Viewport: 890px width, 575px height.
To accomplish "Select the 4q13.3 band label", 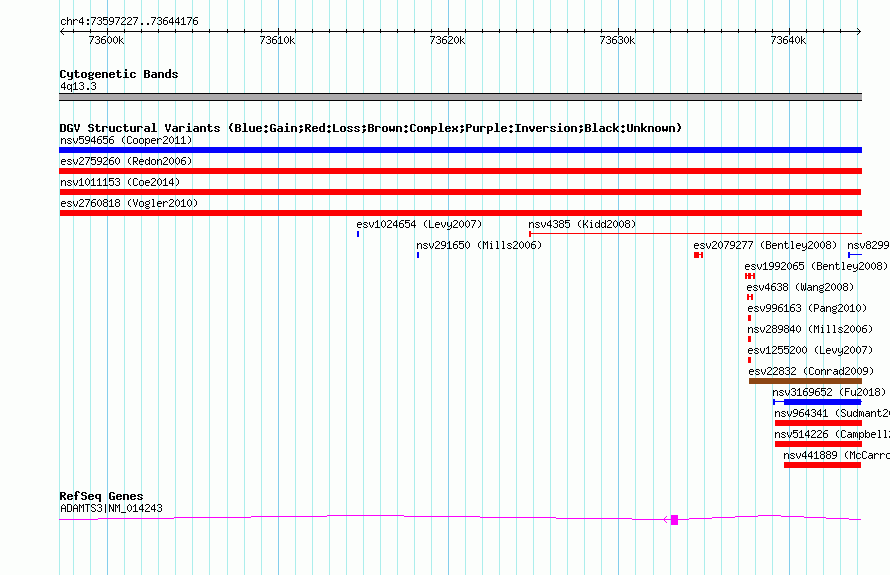I will 78,86.
